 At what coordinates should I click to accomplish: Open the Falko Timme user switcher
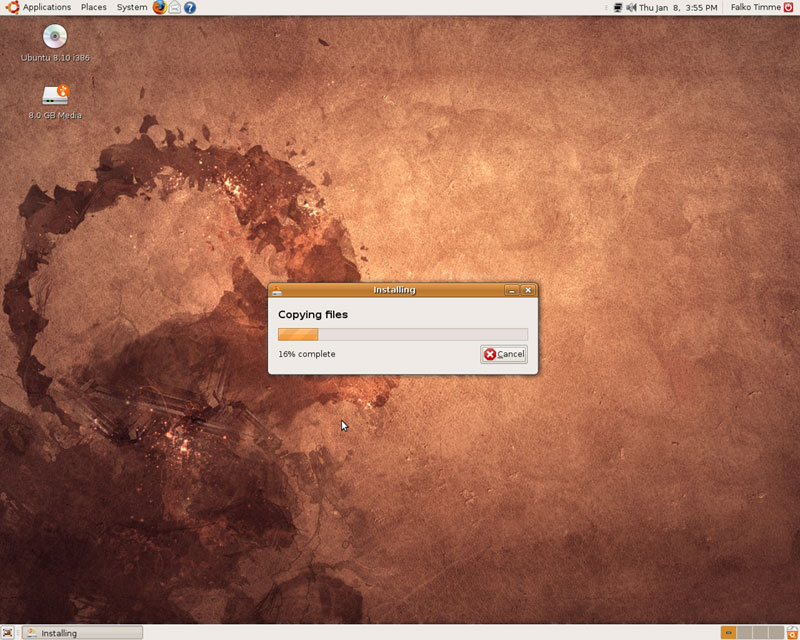pyautogui.click(x=756, y=7)
